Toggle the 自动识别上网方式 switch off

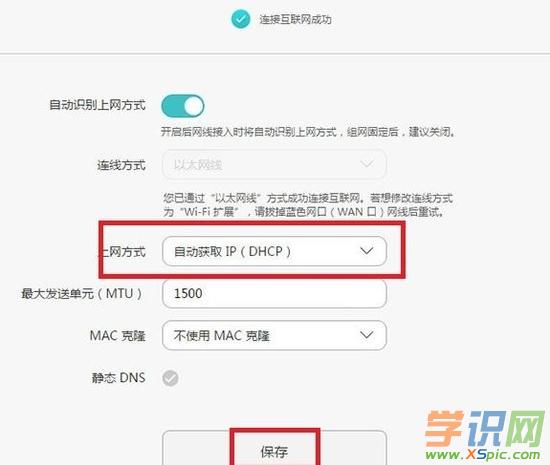183,106
